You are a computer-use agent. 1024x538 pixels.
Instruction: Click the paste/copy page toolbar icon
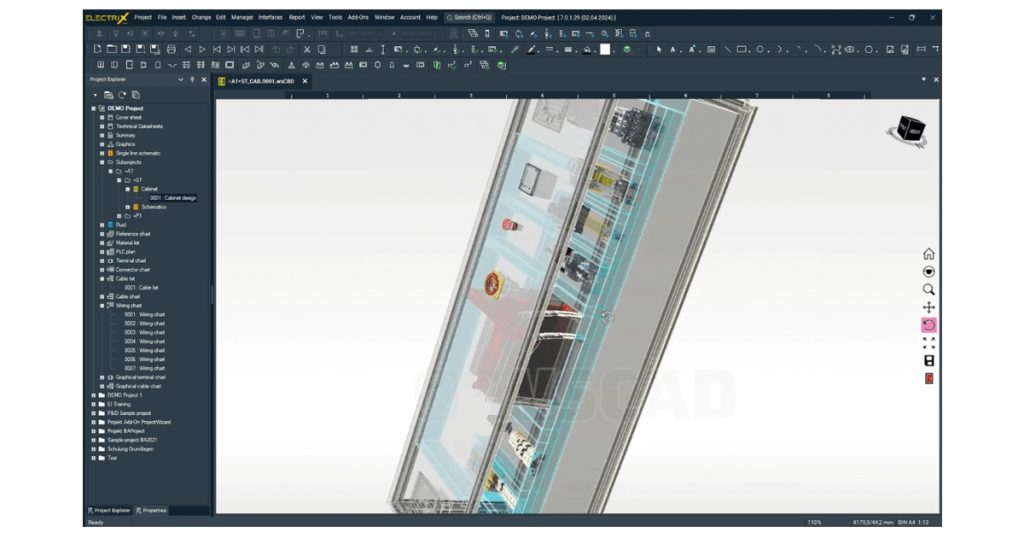pos(321,49)
